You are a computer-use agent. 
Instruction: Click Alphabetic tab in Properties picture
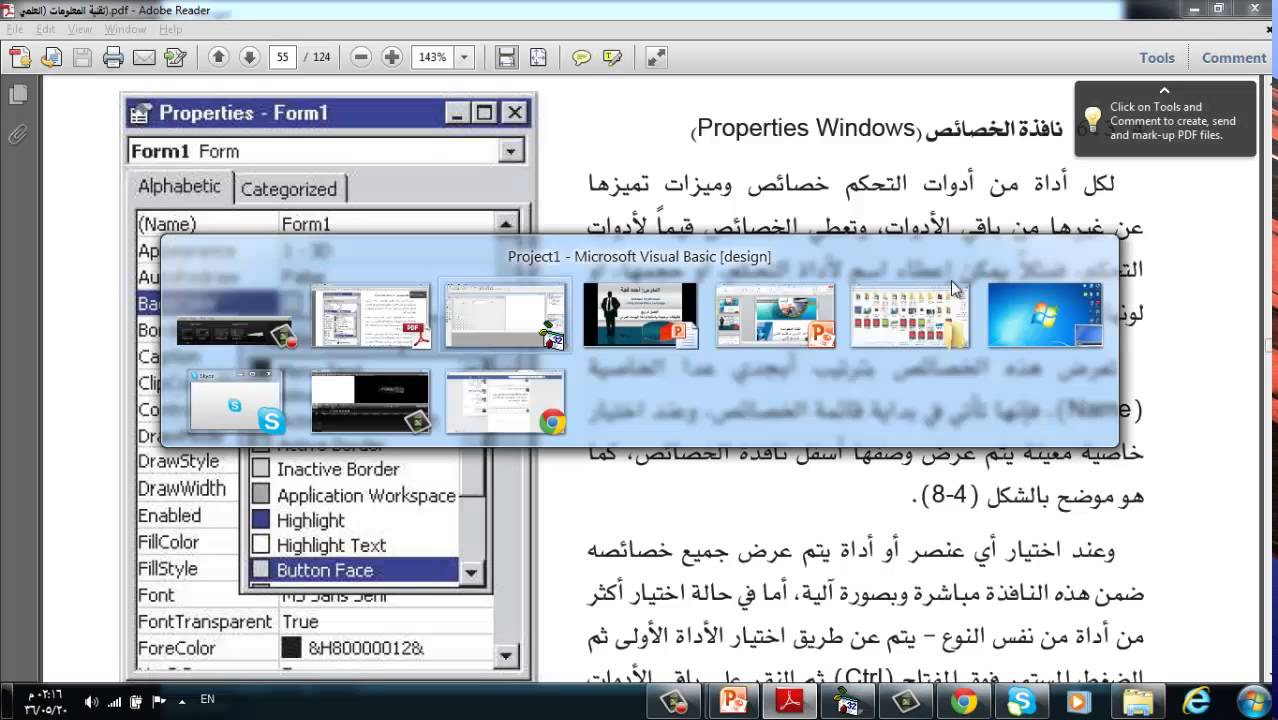coord(179,187)
